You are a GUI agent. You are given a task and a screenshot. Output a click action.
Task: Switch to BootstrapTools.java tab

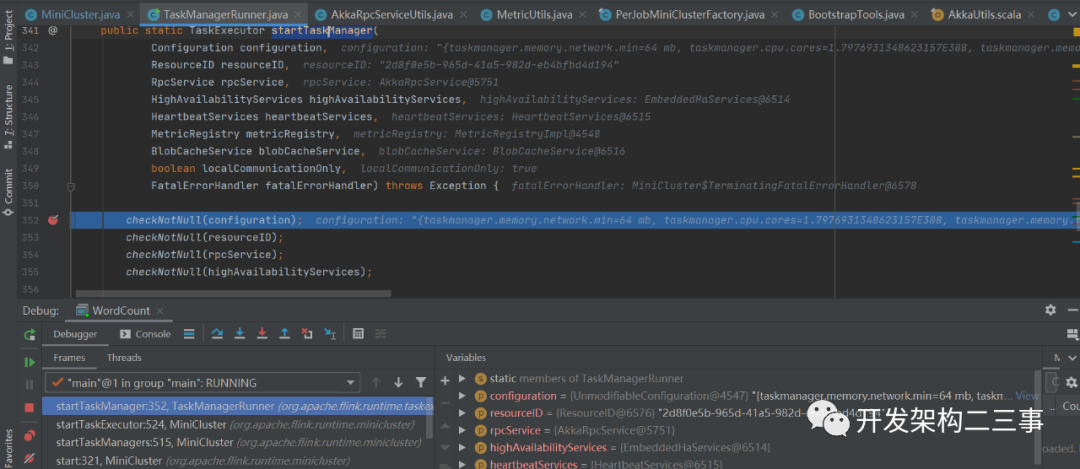(856, 14)
